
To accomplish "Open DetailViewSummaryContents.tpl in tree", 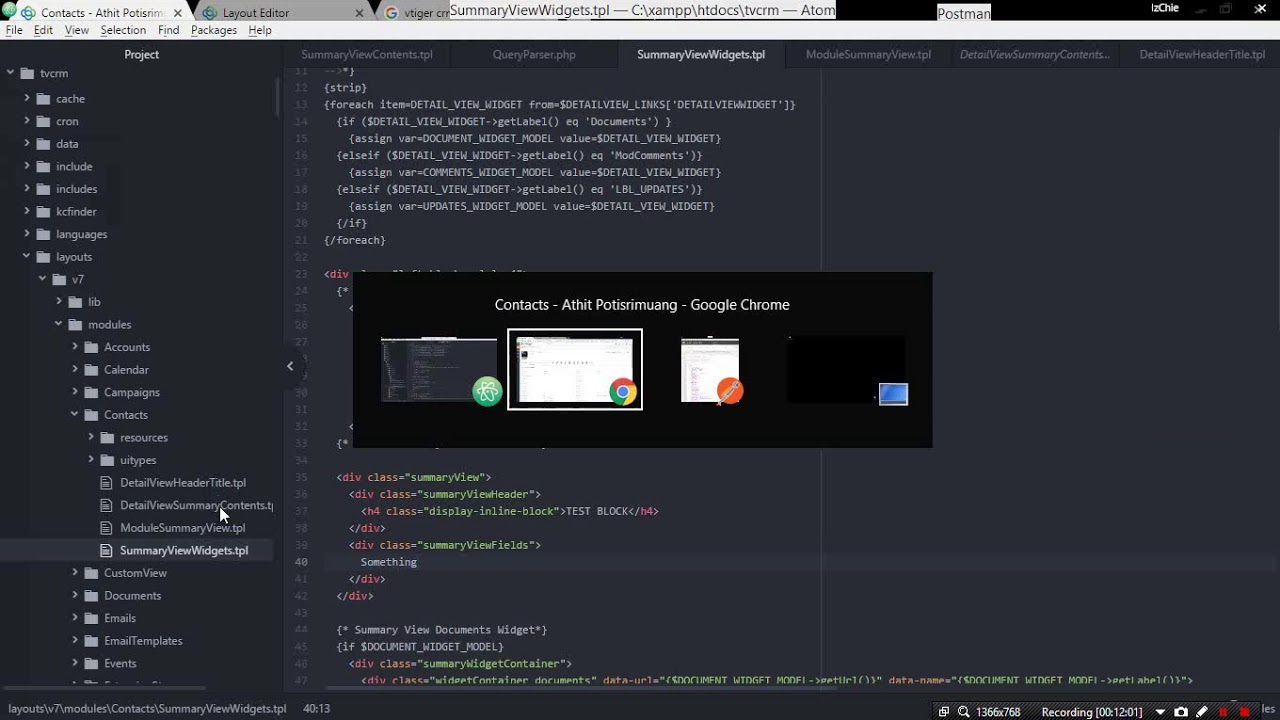I will (196, 505).
